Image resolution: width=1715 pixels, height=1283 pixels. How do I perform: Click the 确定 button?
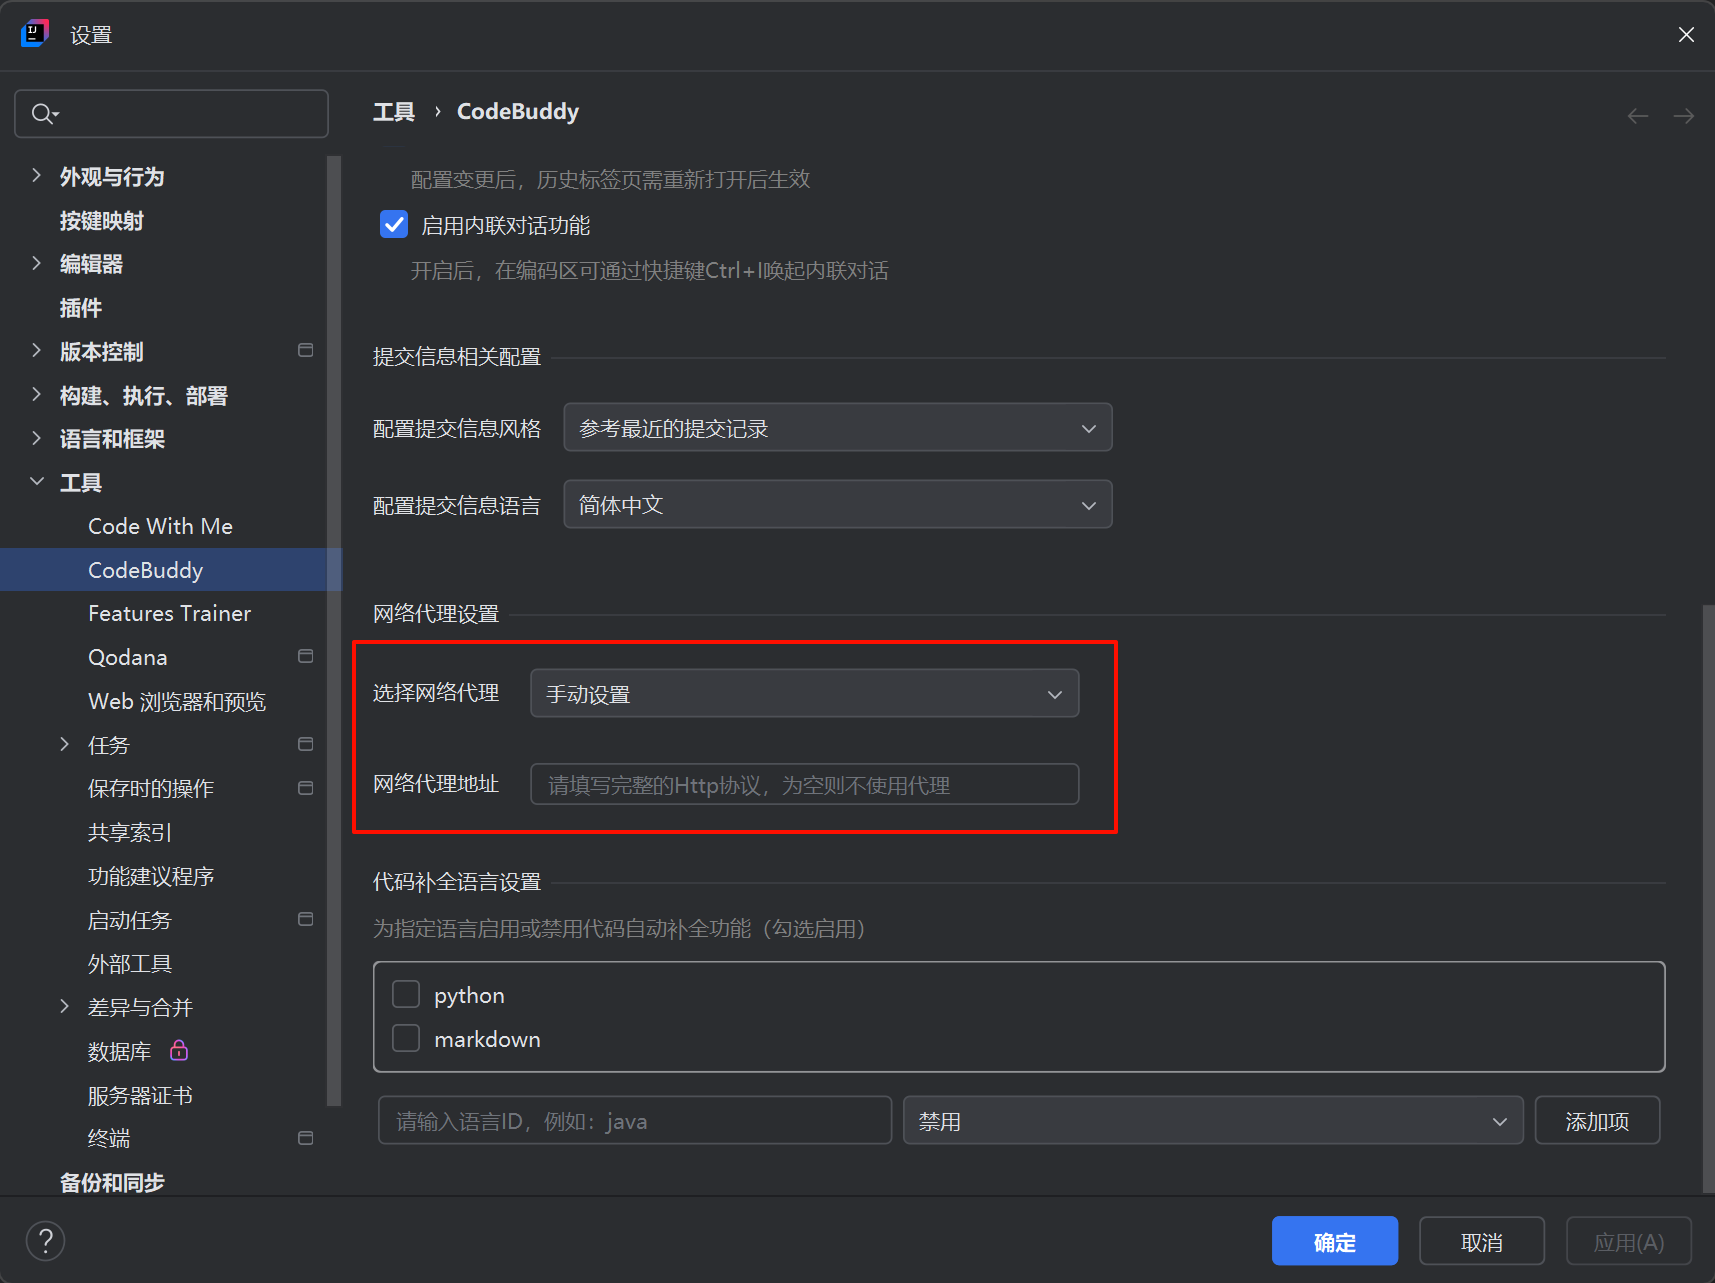(1334, 1241)
